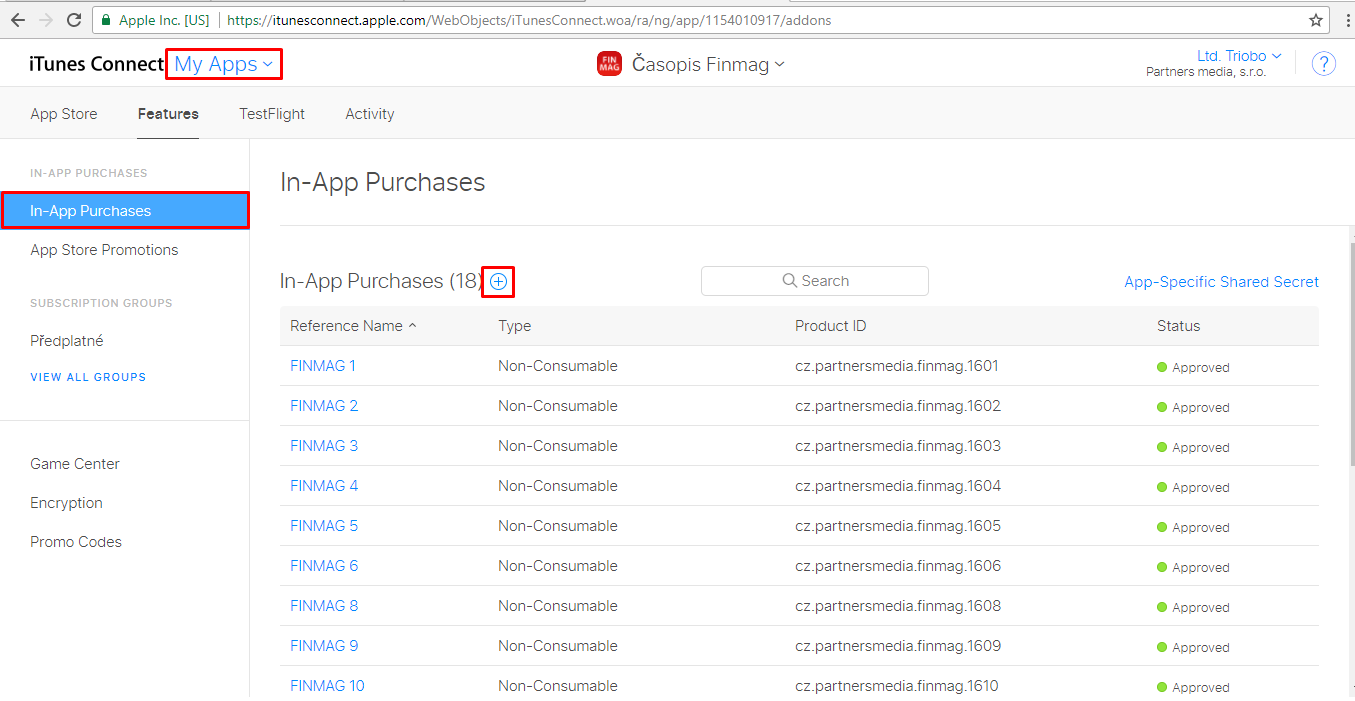Click the browser address bar URL
1355x701 pixels.
[x=529, y=20]
